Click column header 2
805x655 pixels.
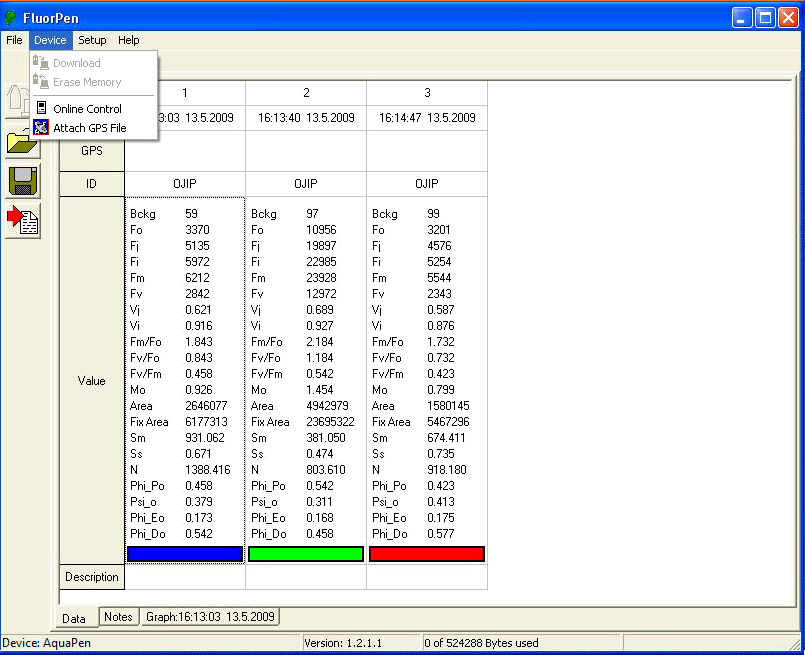306,93
